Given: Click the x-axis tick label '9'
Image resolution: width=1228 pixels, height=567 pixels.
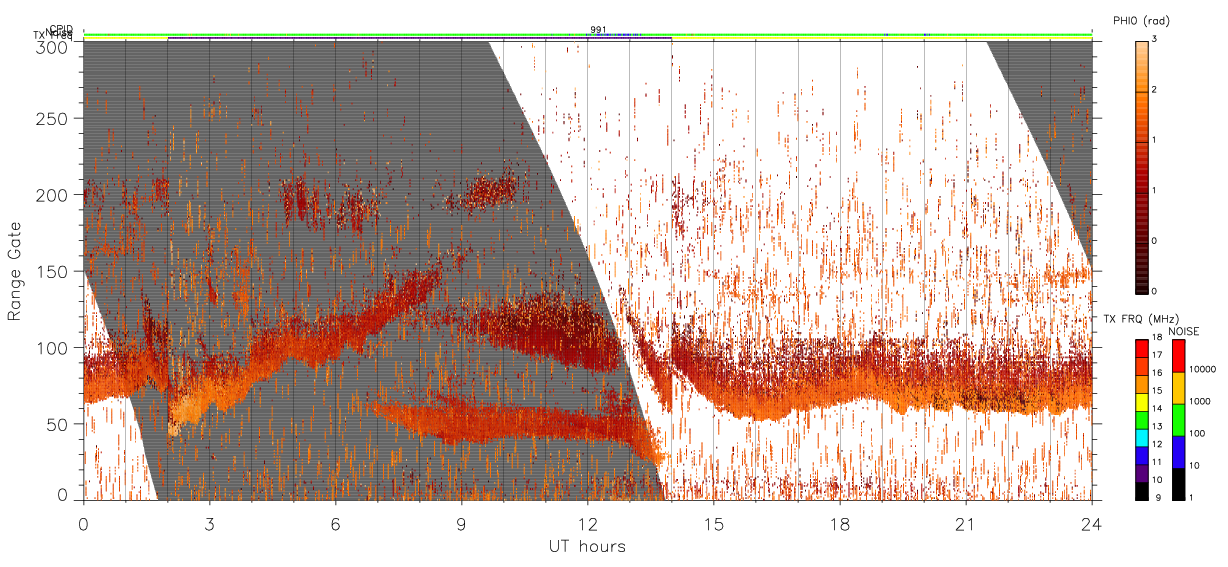Looking at the screenshot, I should click(x=461, y=524).
